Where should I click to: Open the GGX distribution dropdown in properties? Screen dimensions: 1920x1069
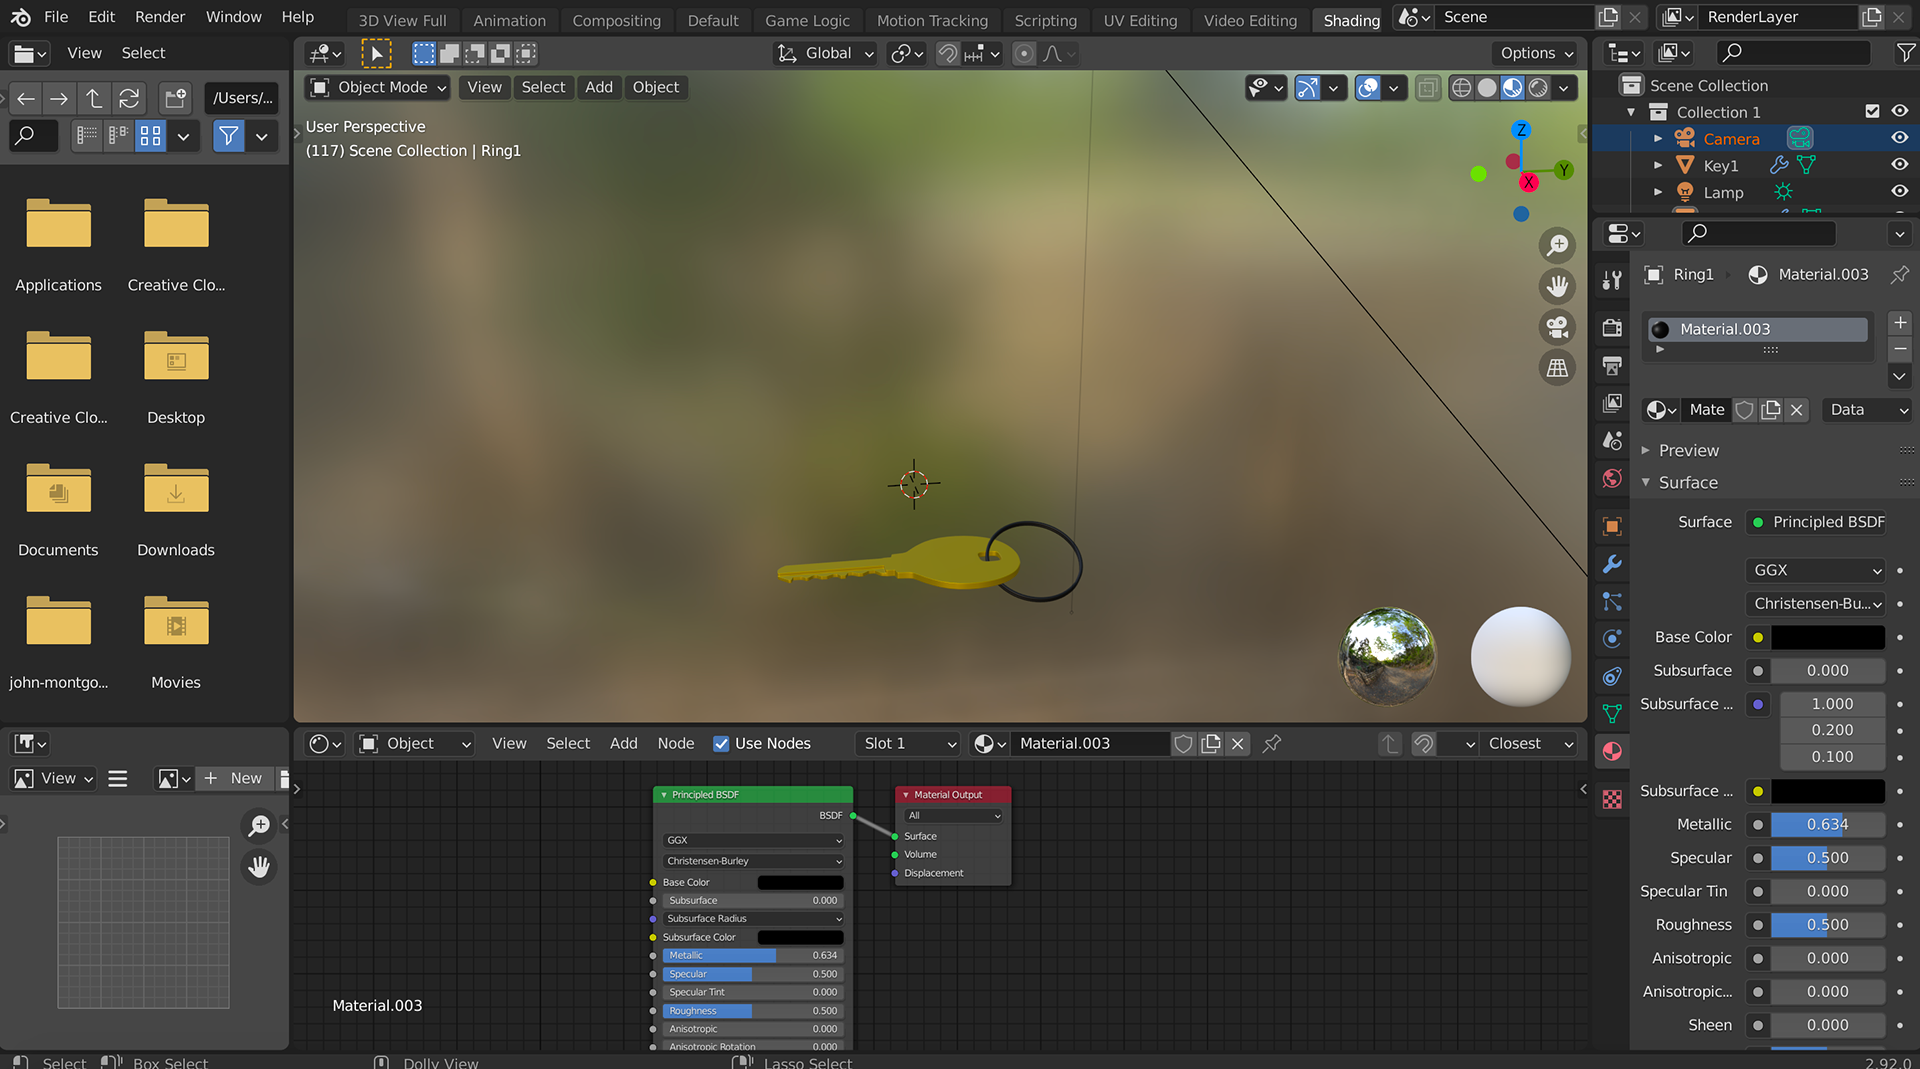click(1816, 570)
